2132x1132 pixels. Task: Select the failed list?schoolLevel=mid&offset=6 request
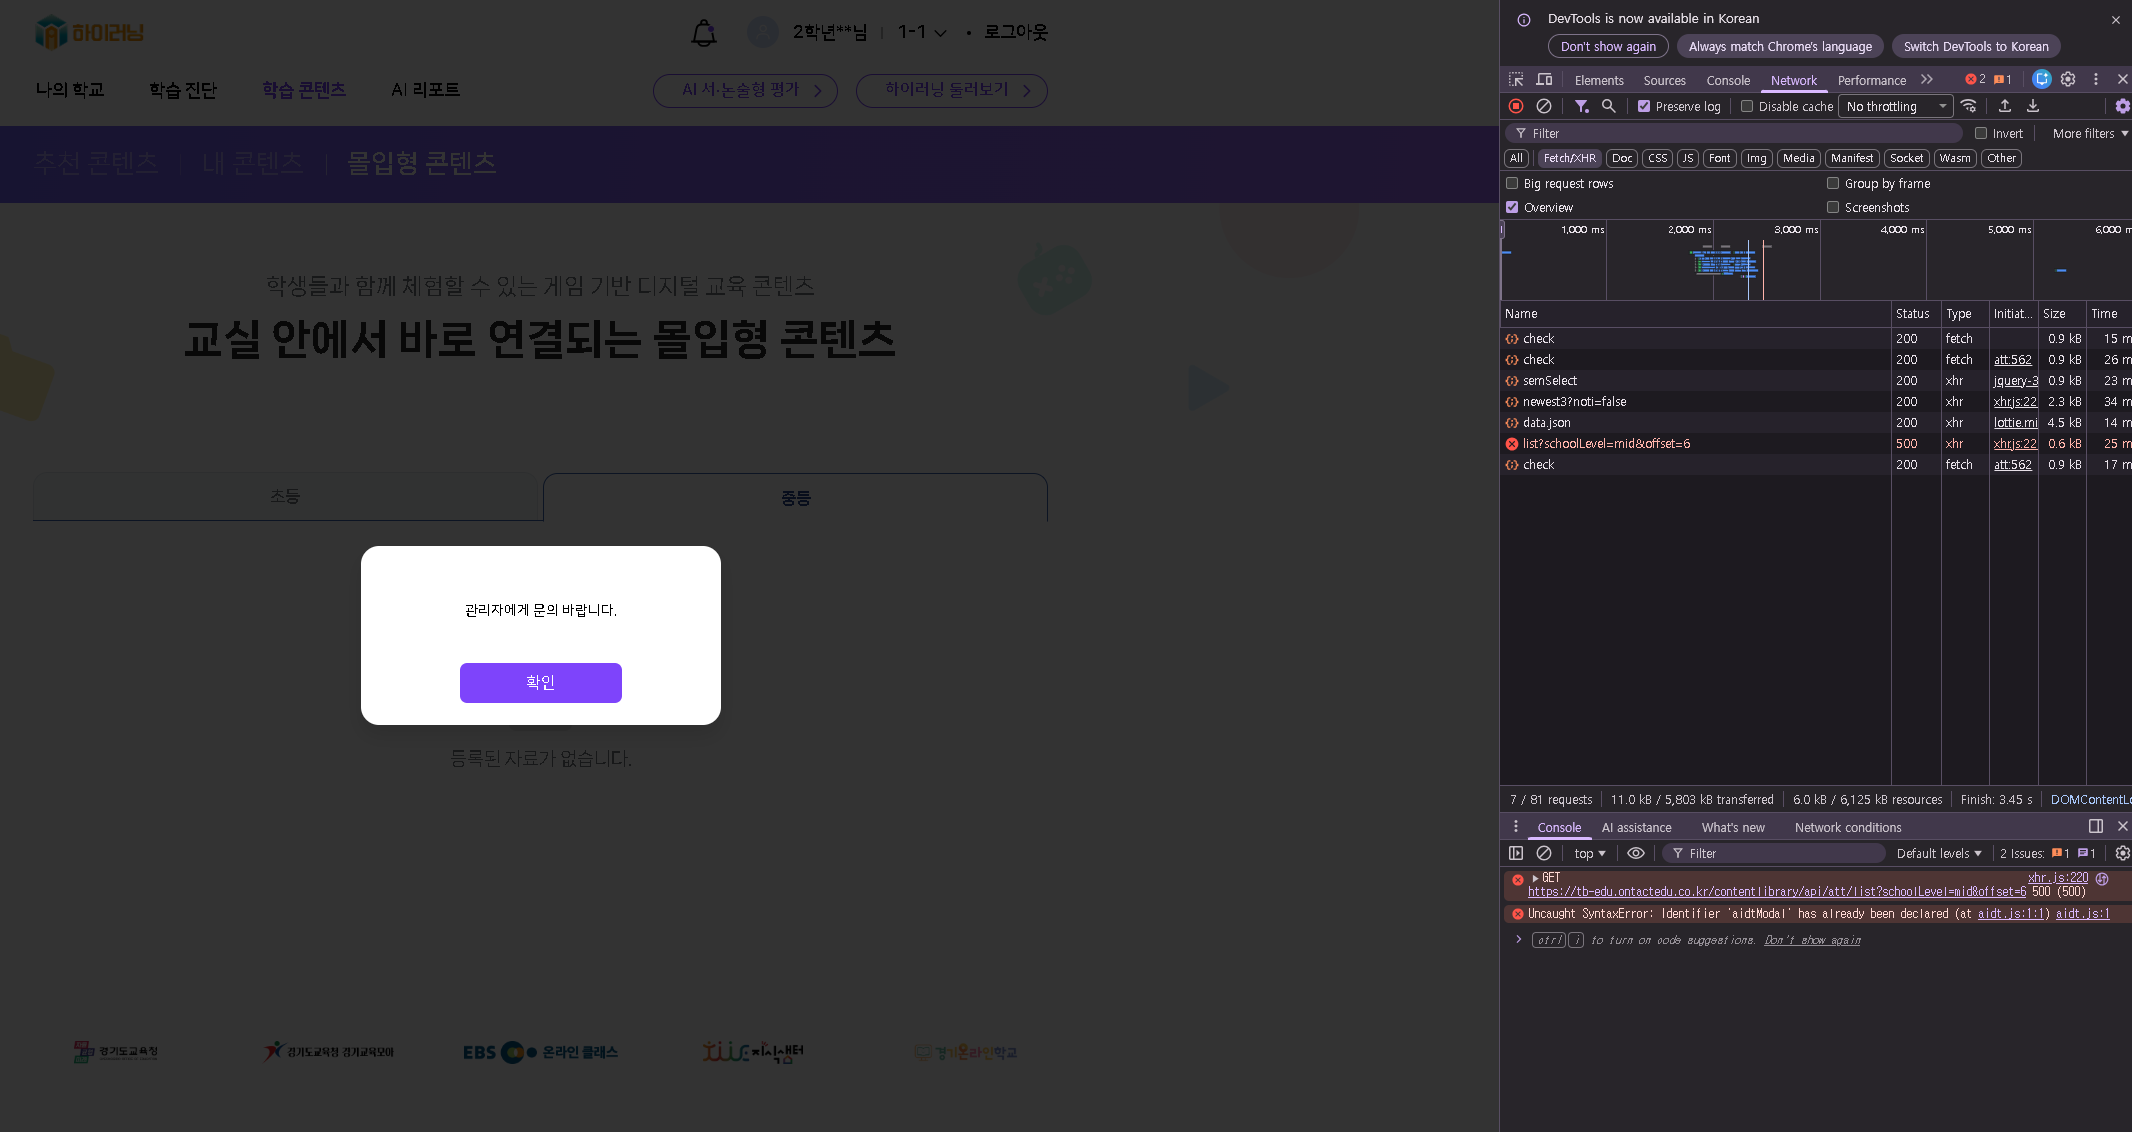pyautogui.click(x=1815, y=444)
